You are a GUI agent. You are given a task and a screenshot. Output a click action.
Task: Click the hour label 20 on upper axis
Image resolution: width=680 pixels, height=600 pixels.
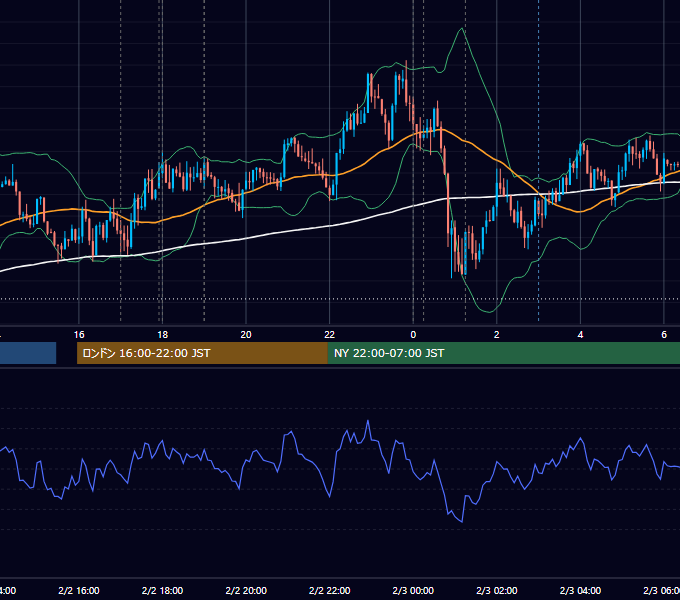pyautogui.click(x=246, y=335)
